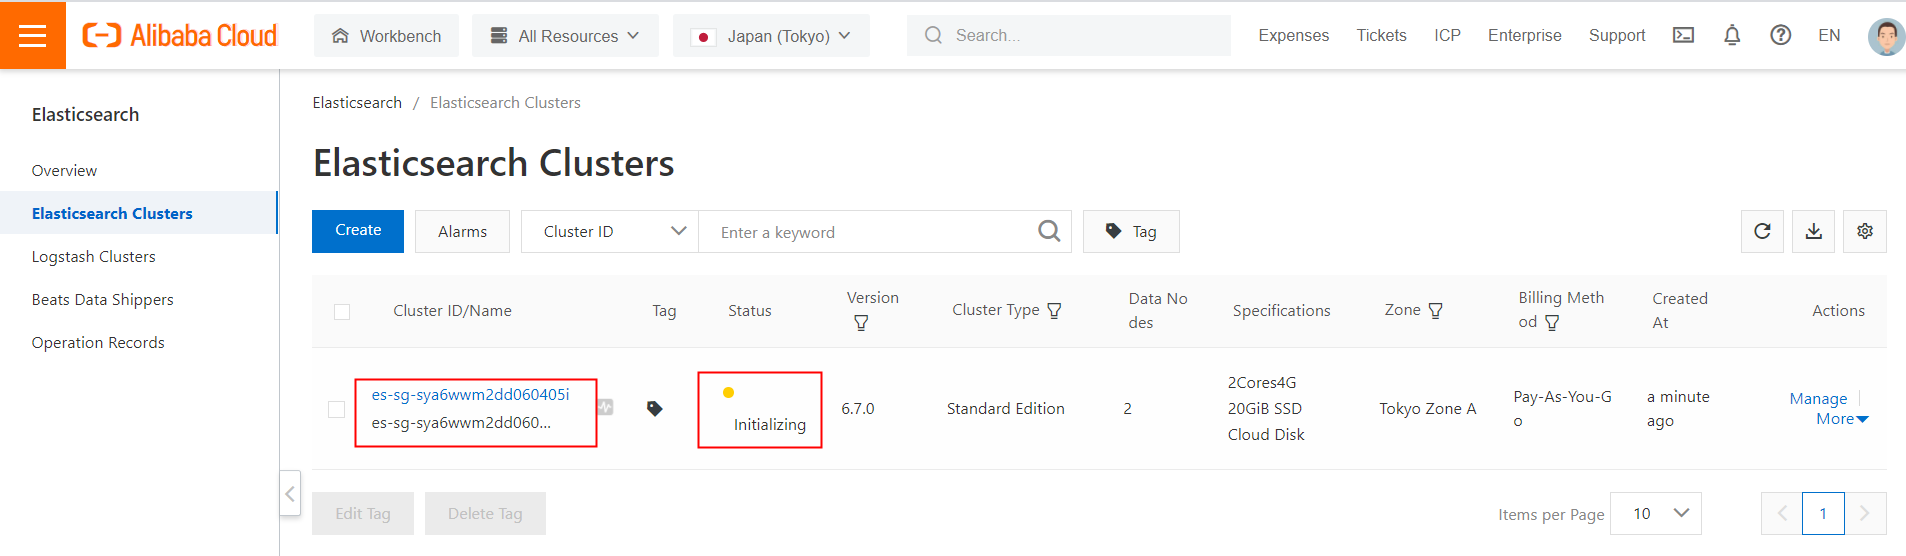Screen dimensions: 1906x556
Task: Open Operation Records in sidebar
Action: tap(98, 342)
